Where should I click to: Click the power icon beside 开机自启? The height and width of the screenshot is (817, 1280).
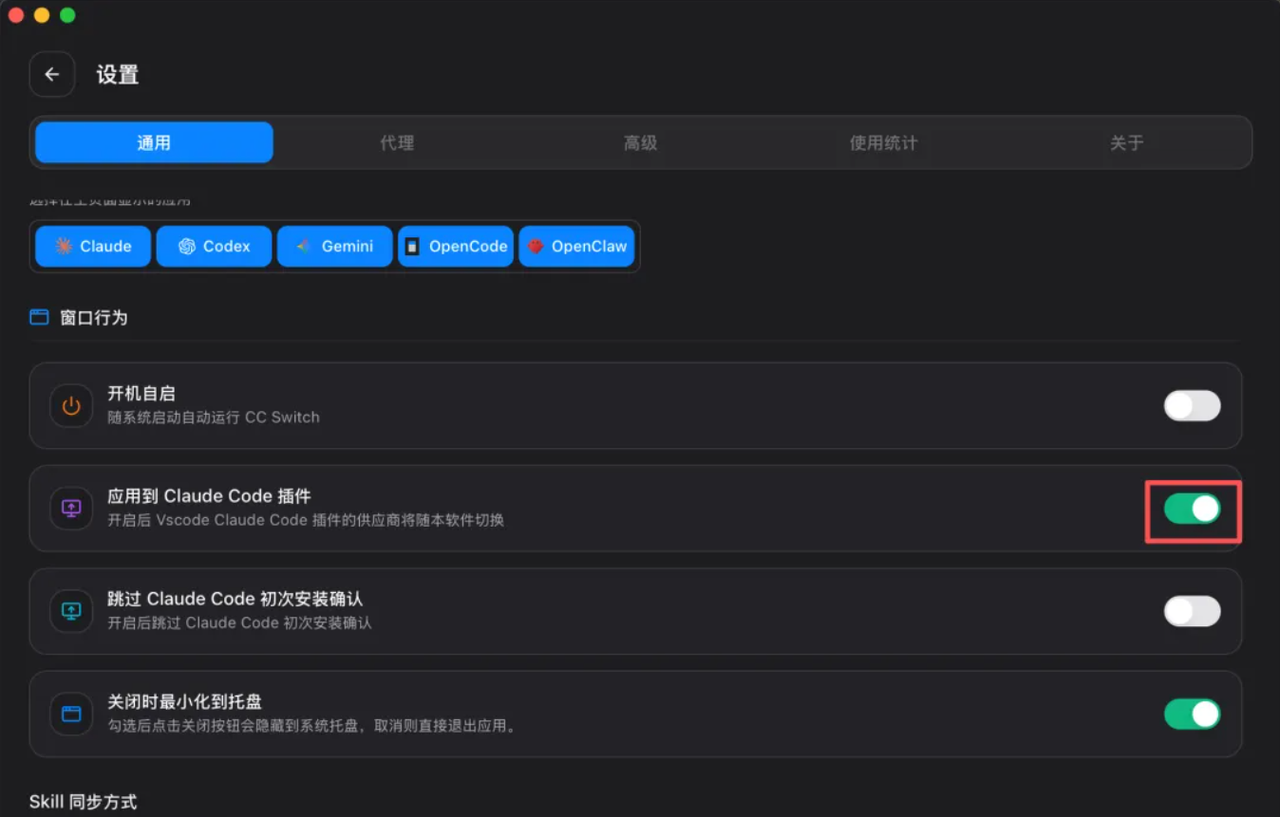point(71,406)
